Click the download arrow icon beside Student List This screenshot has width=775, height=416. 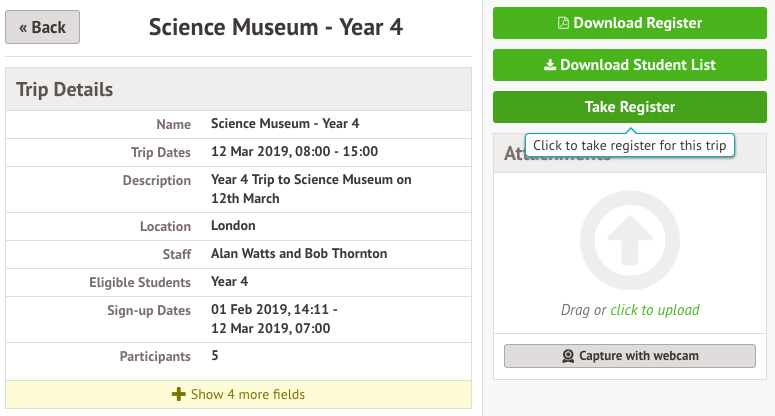549,65
